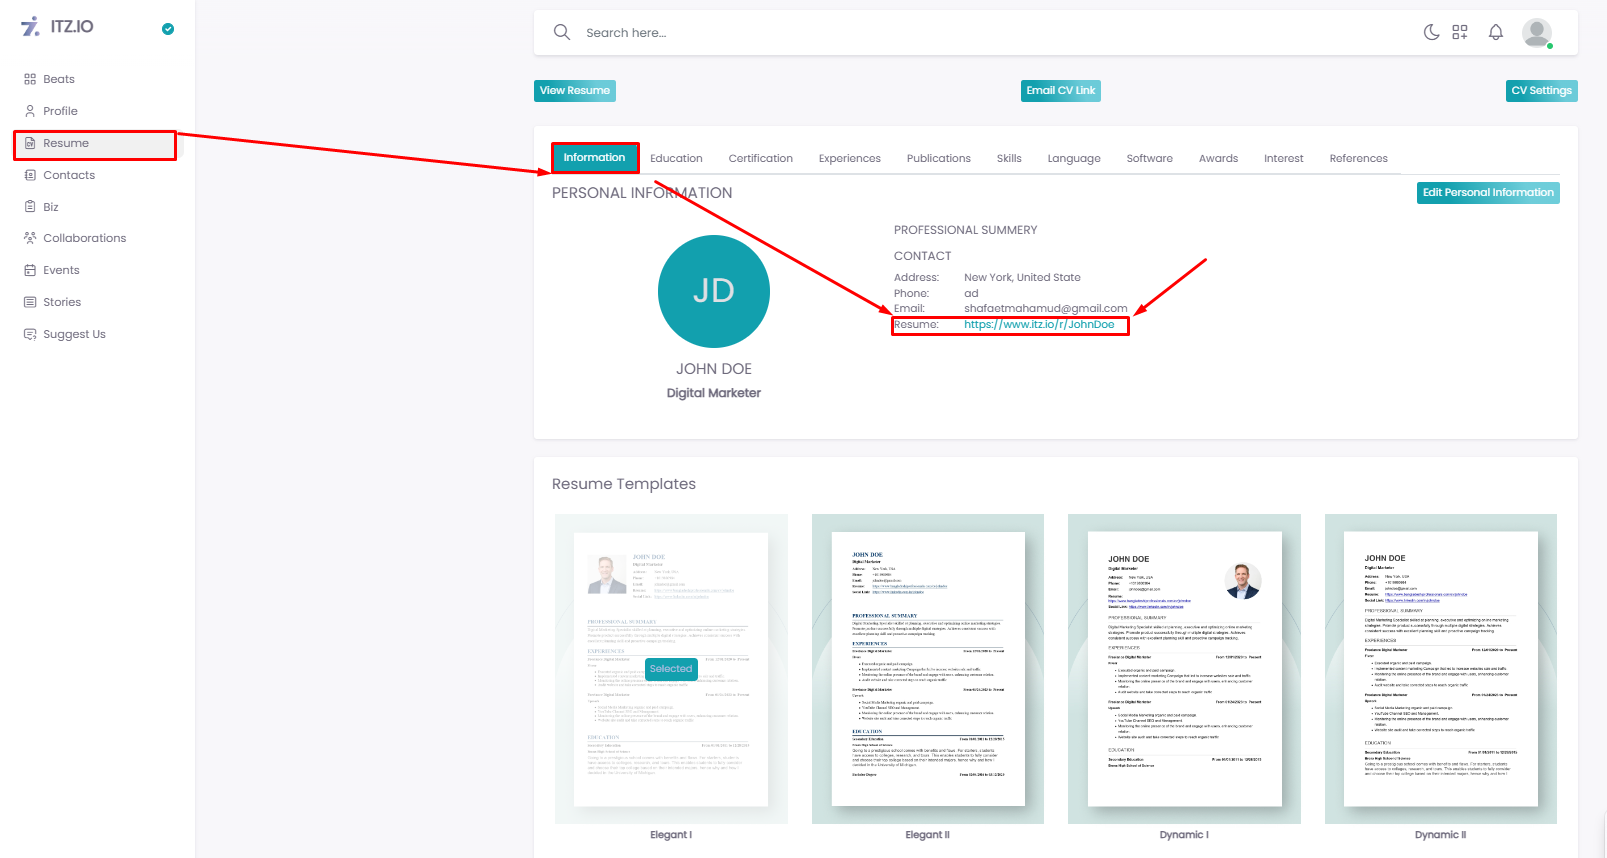Select the Elegant II resume template

click(927, 669)
